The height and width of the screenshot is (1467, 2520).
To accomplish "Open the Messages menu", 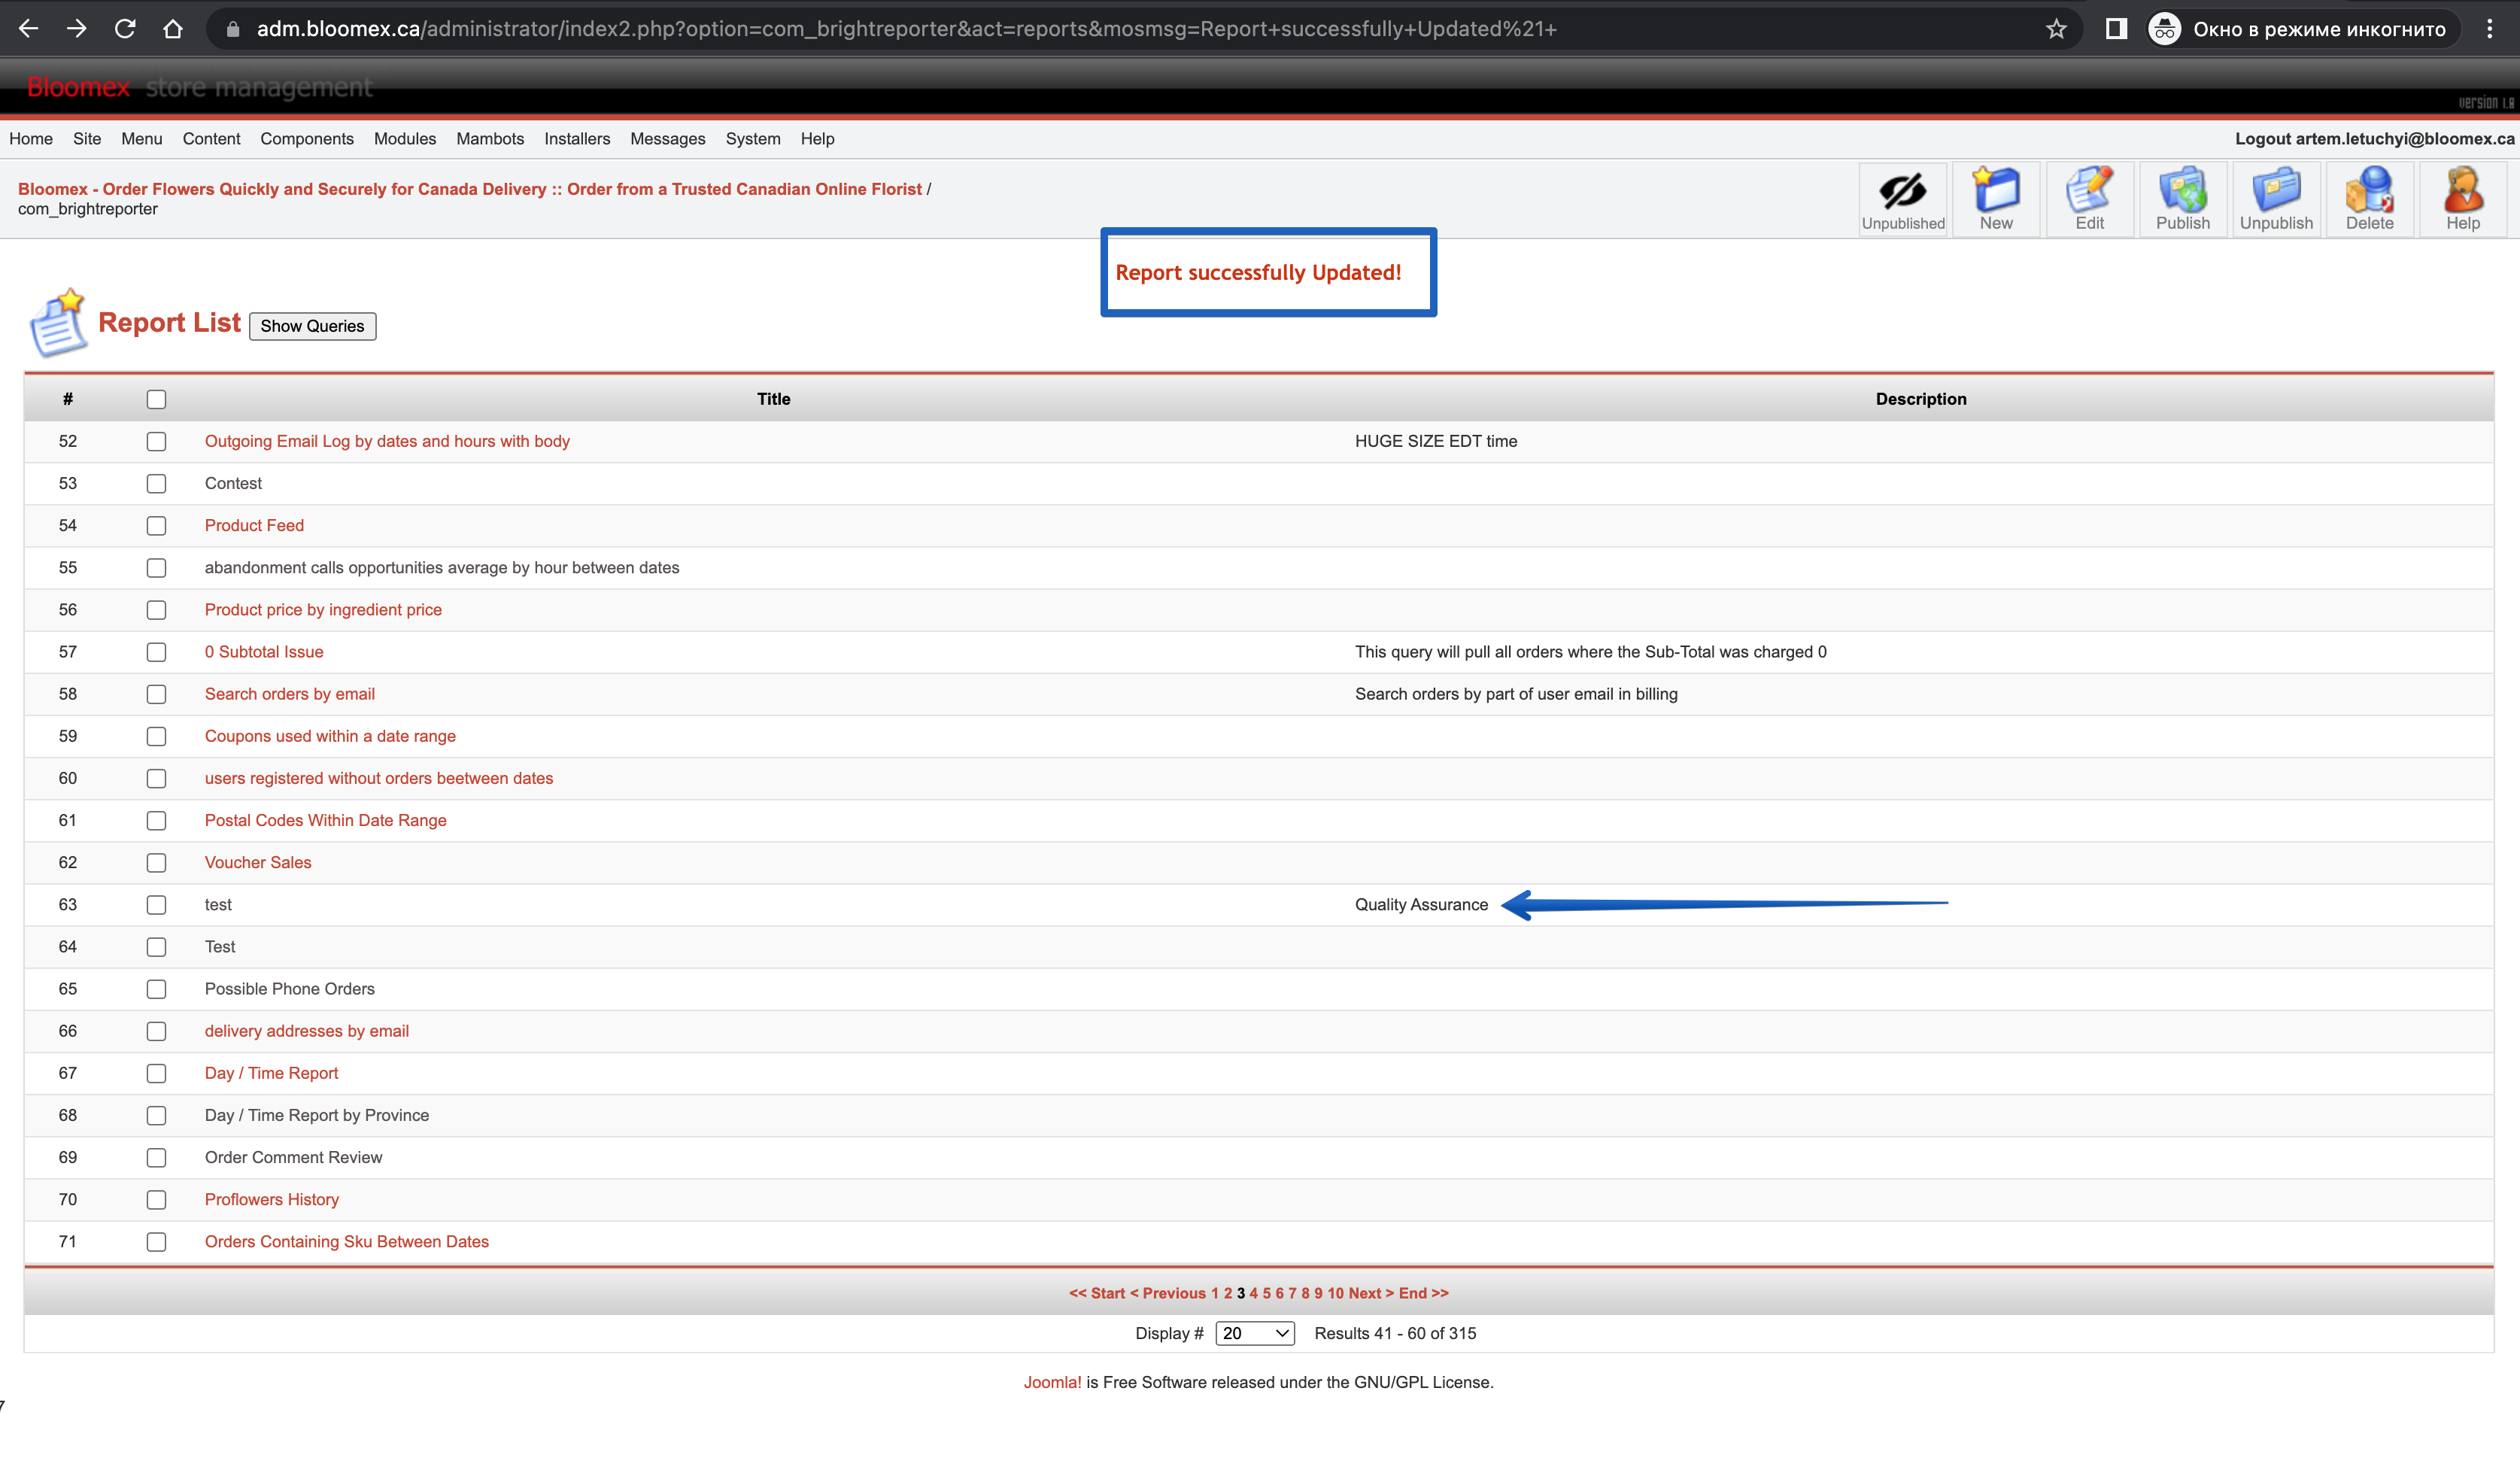I will tap(668, 139).
